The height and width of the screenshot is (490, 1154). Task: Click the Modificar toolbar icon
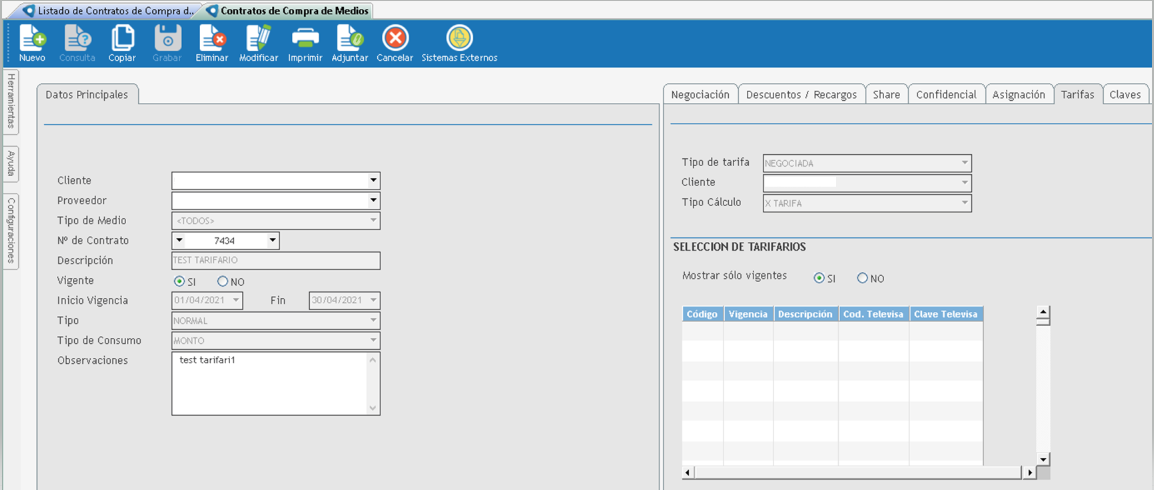258,40
